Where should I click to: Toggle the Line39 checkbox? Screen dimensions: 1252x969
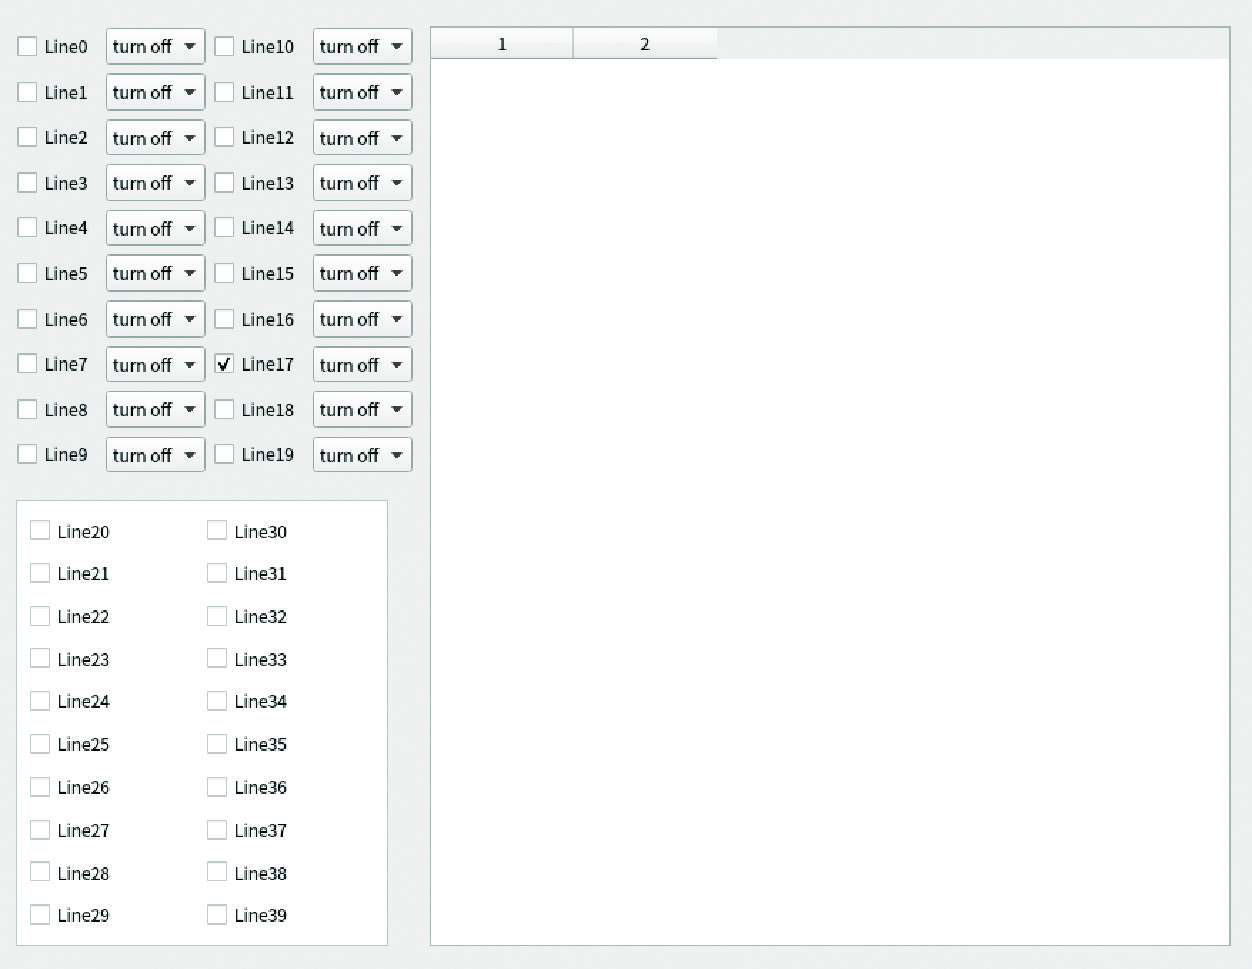(217, 915)
